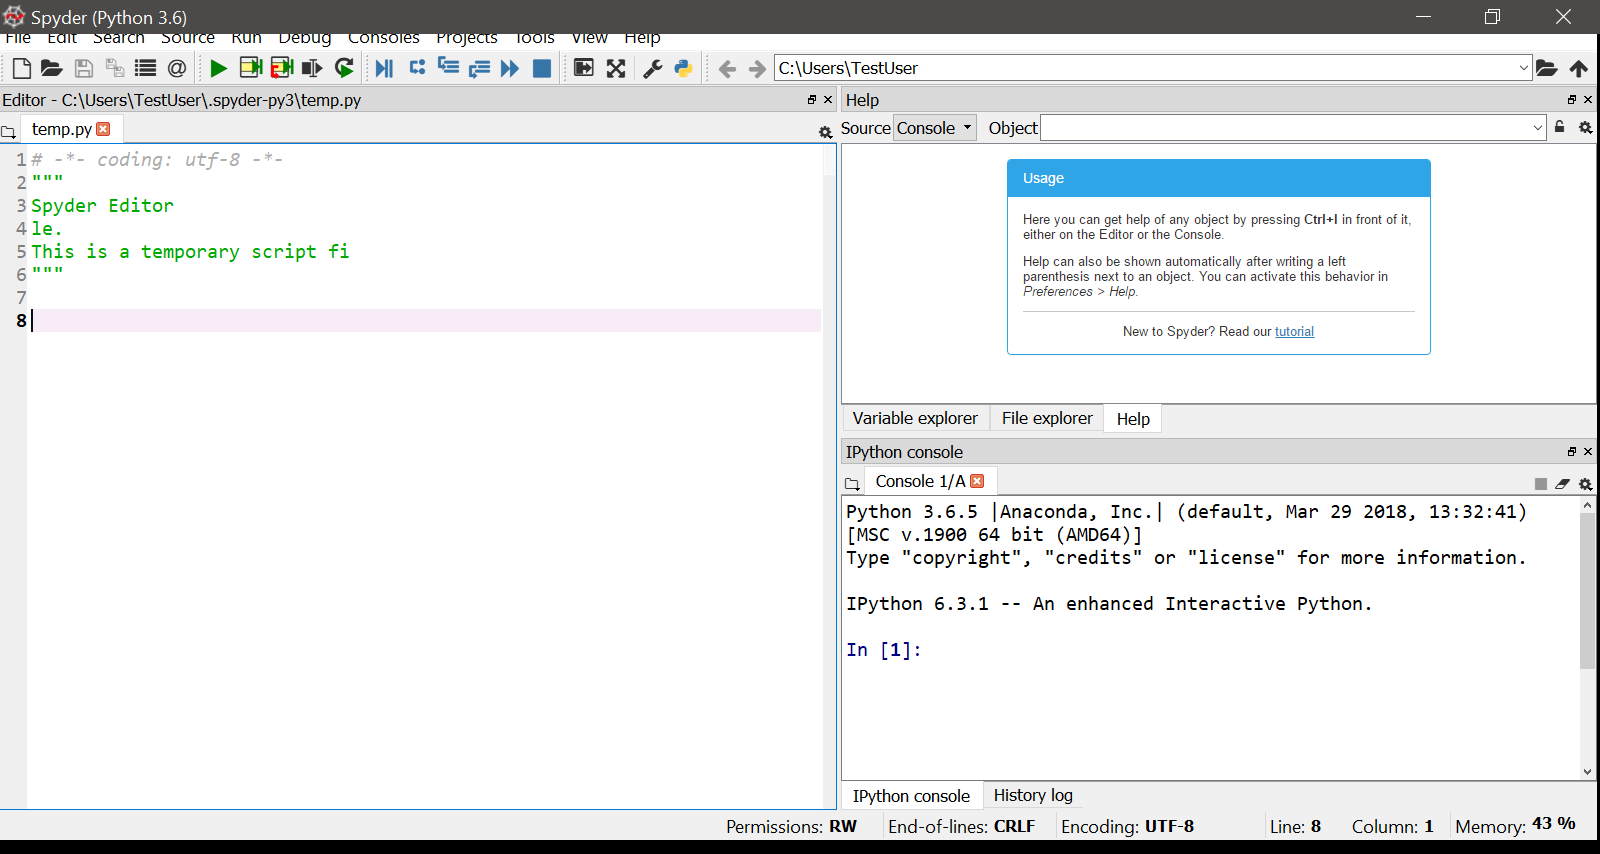Open PYTHONPATH manager python icon
The height and width of the screenshot is (854, 1600).
click(684, 68)
